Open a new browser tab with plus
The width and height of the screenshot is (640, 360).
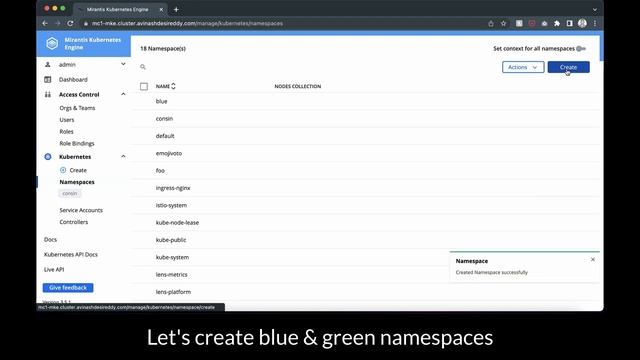pyautogui.click(x=176, y=9)
